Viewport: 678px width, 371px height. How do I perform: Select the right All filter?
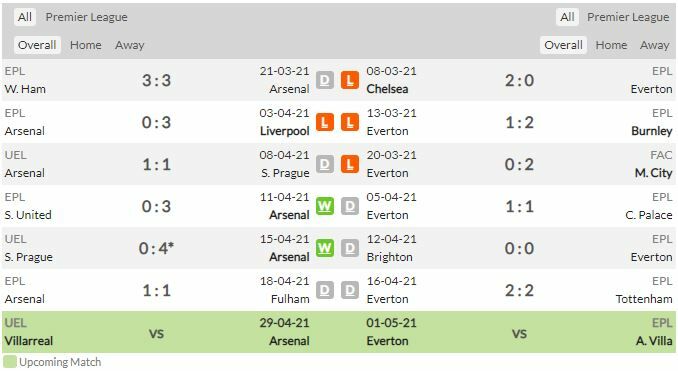coord(567,17)
